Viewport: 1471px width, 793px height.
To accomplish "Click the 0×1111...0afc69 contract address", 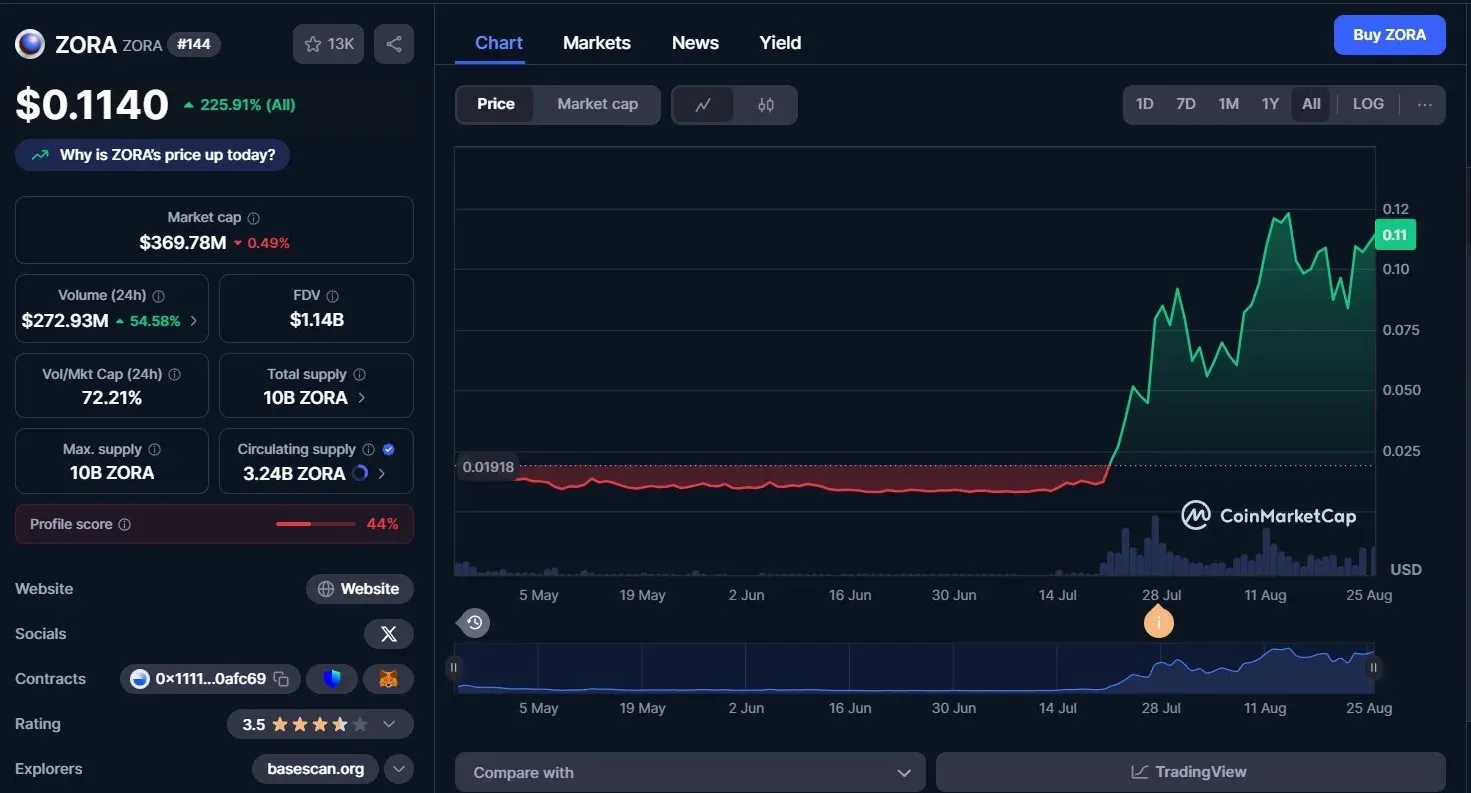I will 210,679.
